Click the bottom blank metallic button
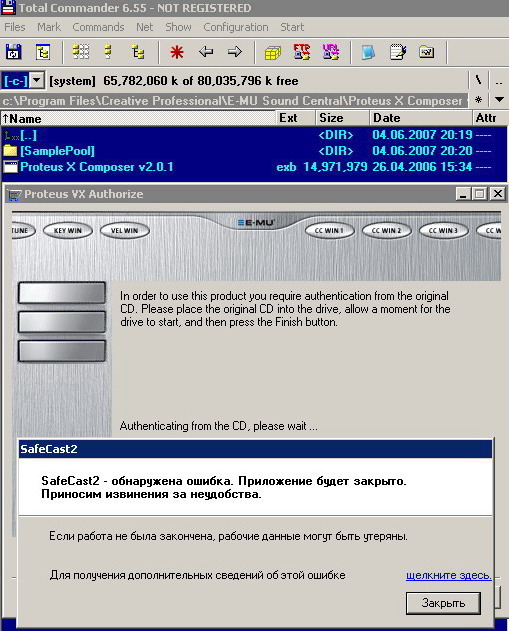 tap(62, 351)
